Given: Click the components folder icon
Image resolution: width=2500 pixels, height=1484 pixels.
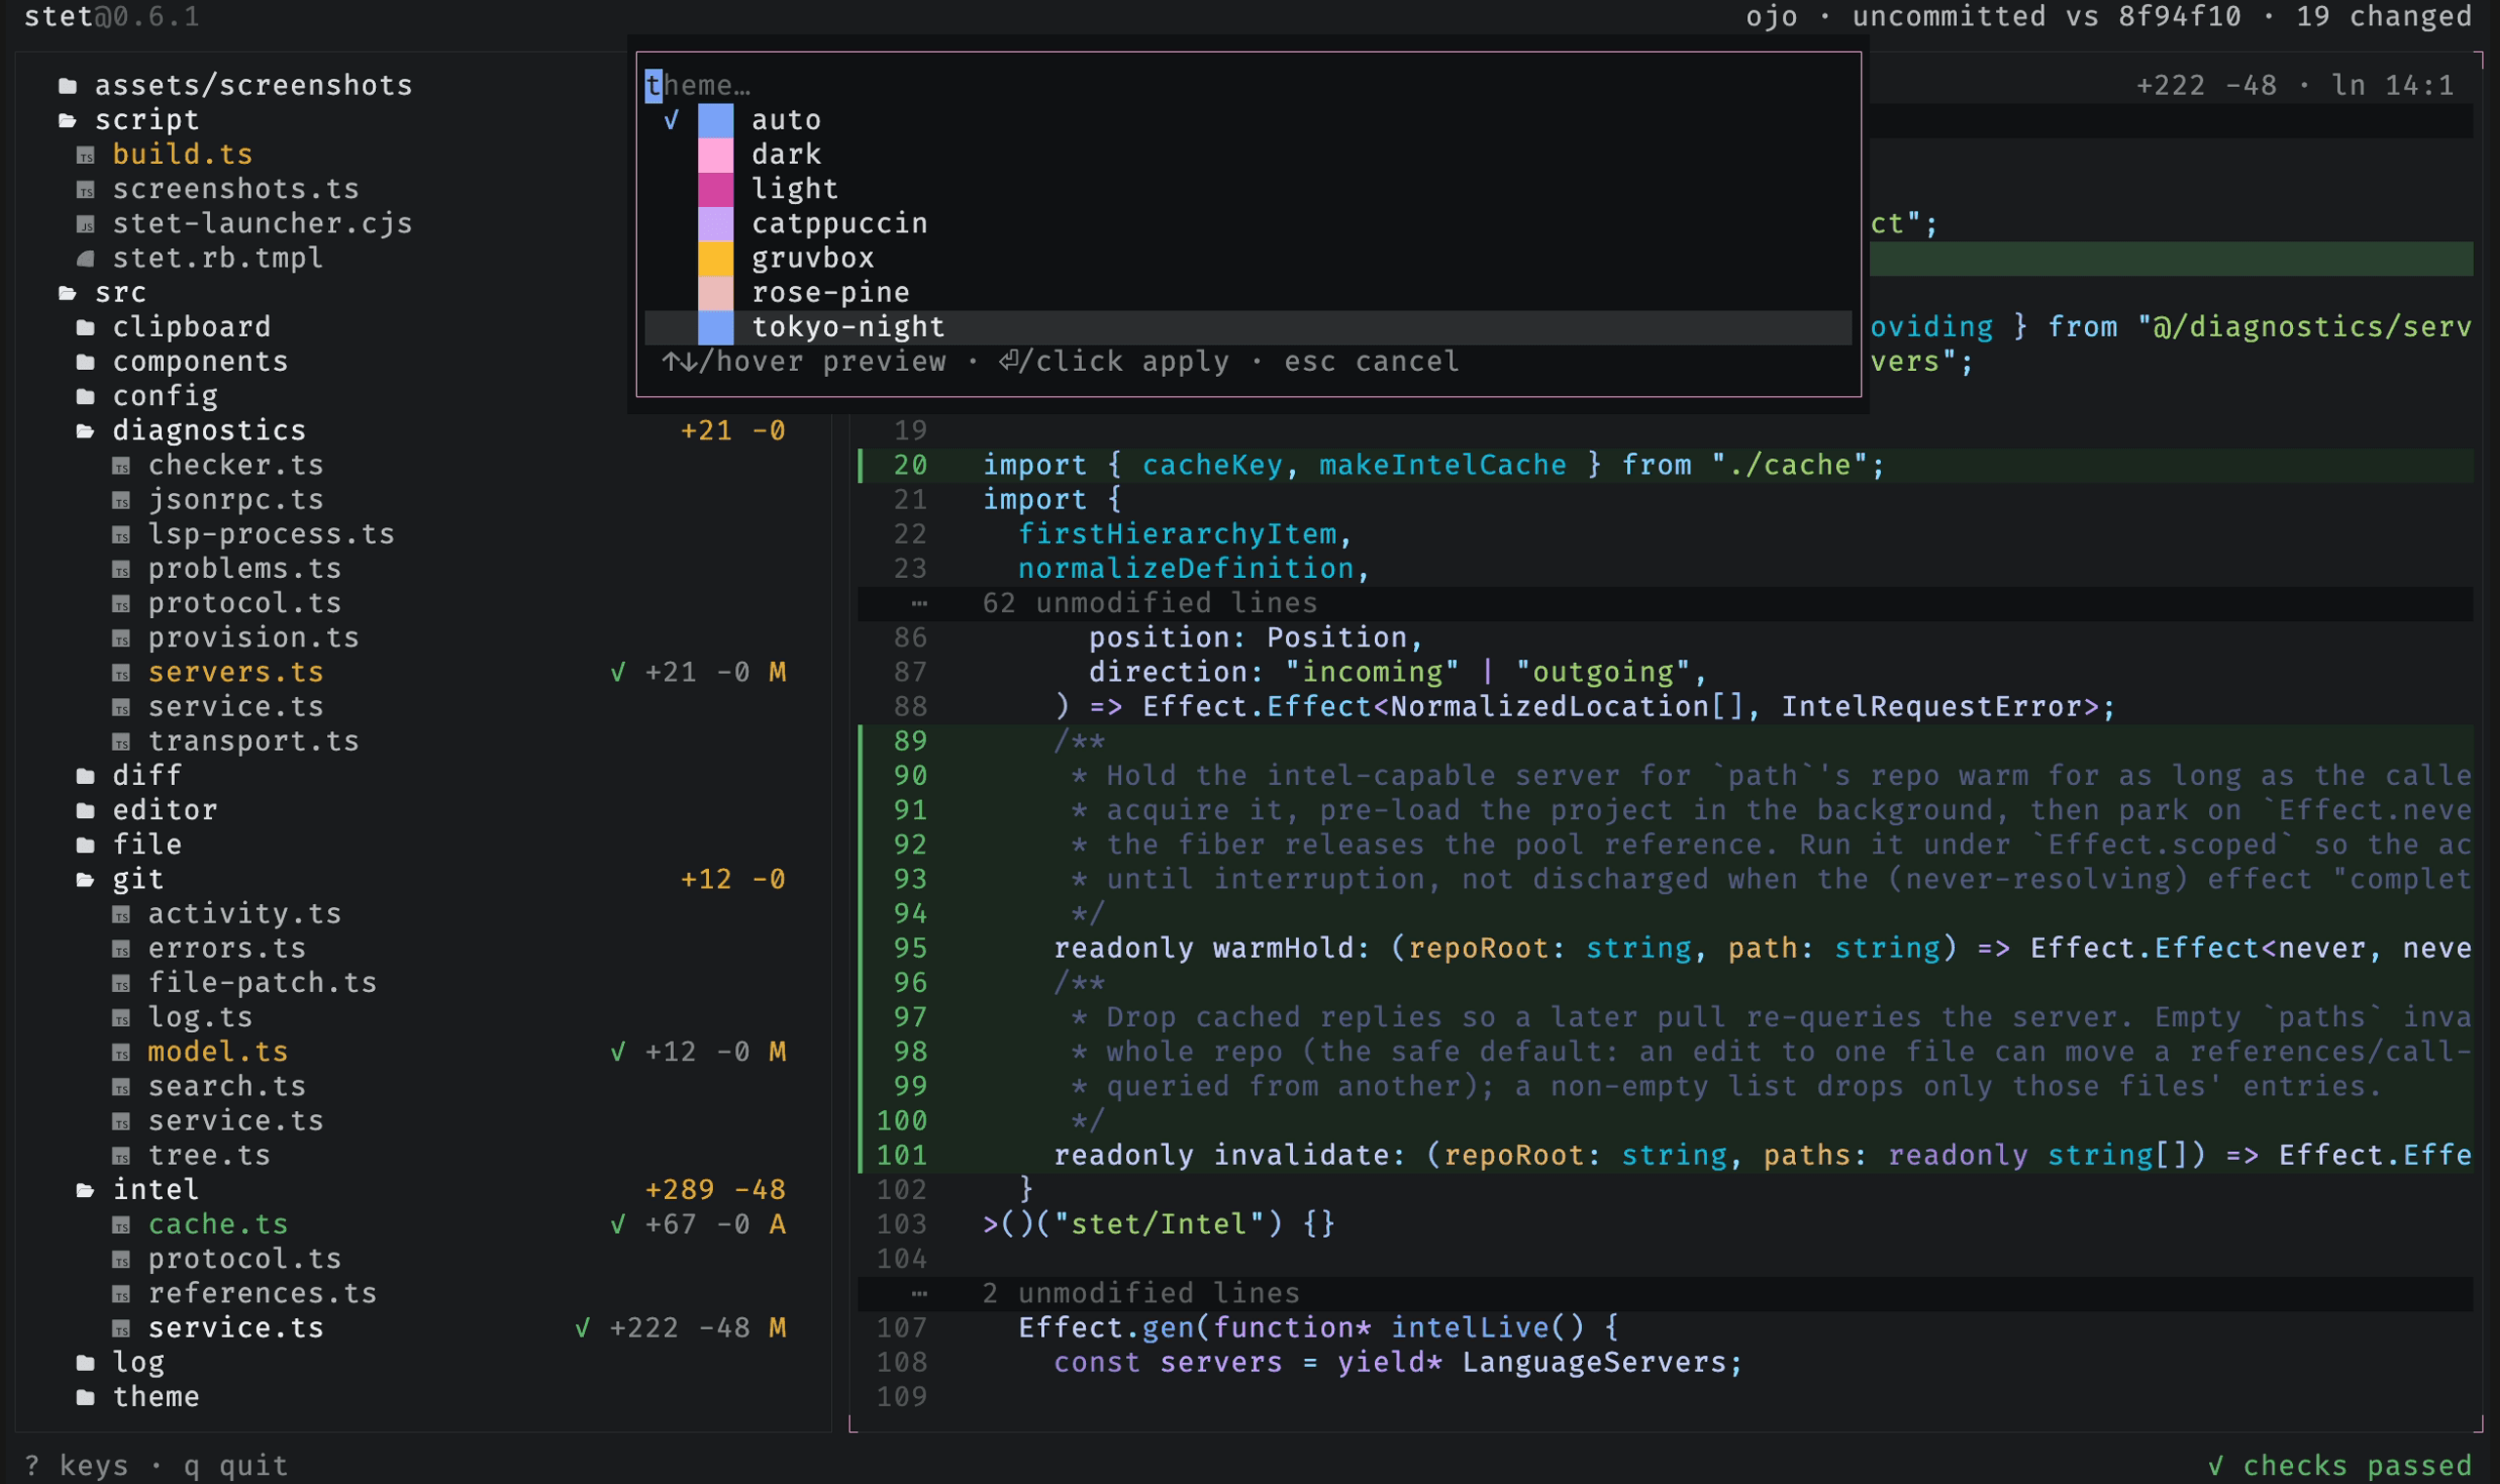Looking at the screenshot, I should click(x=86, y=362).
